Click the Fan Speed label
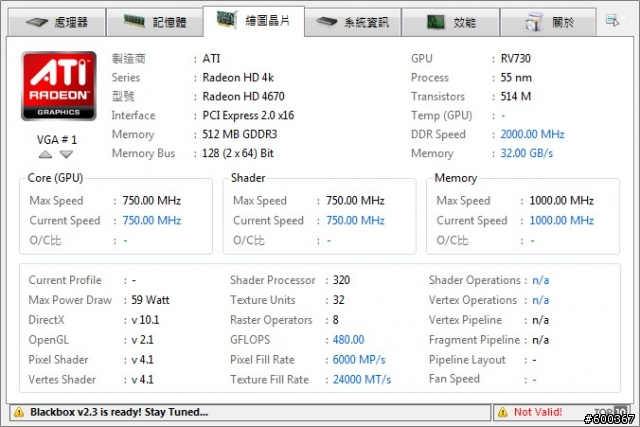The image size is (640, 427). click(x=454, y=379)
